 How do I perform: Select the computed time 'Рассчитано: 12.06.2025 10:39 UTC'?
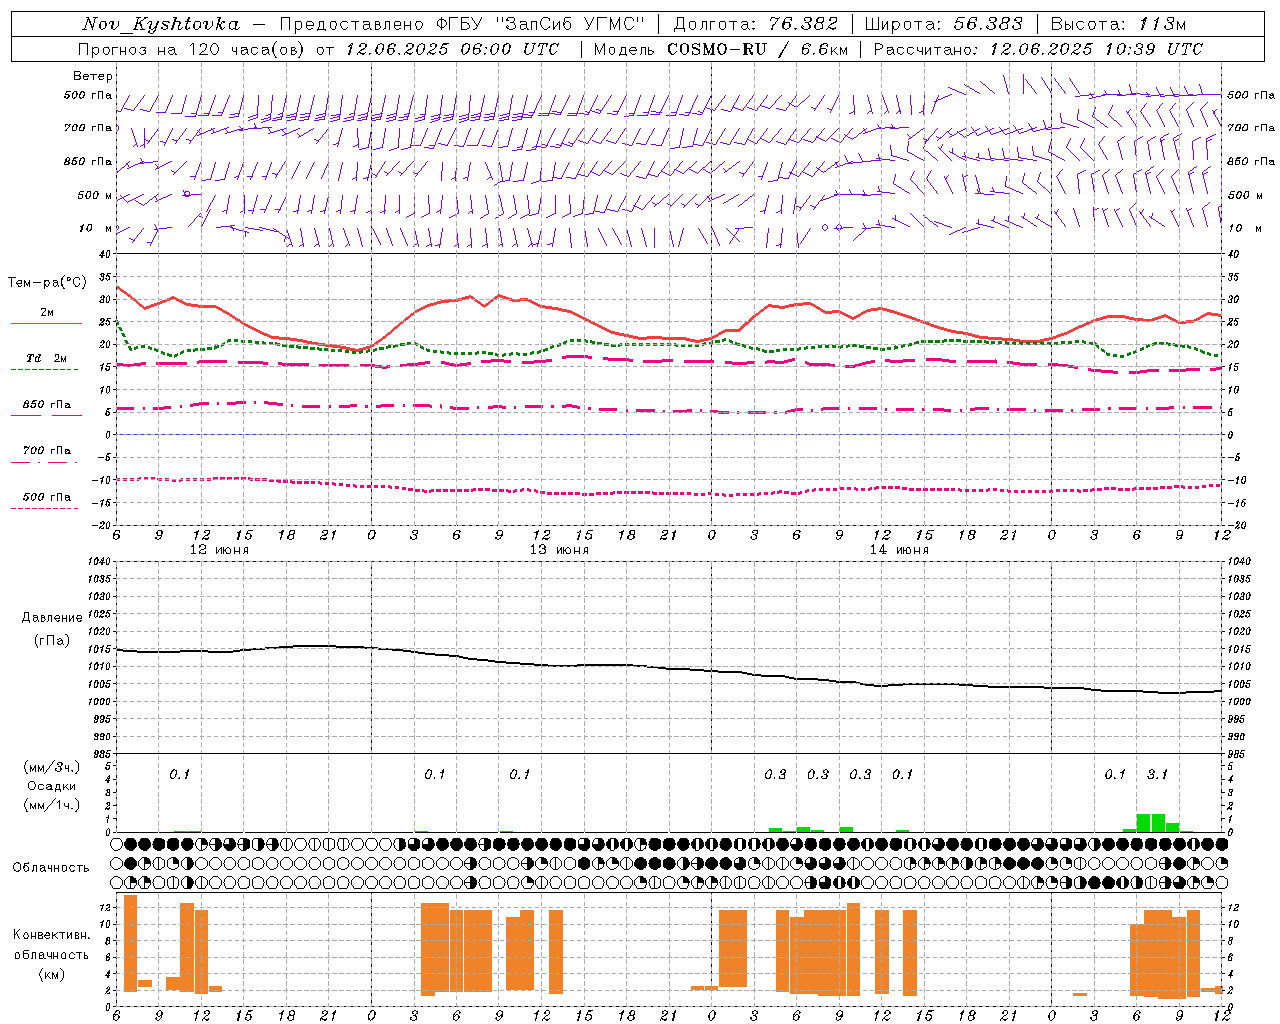pos(1038,49)
